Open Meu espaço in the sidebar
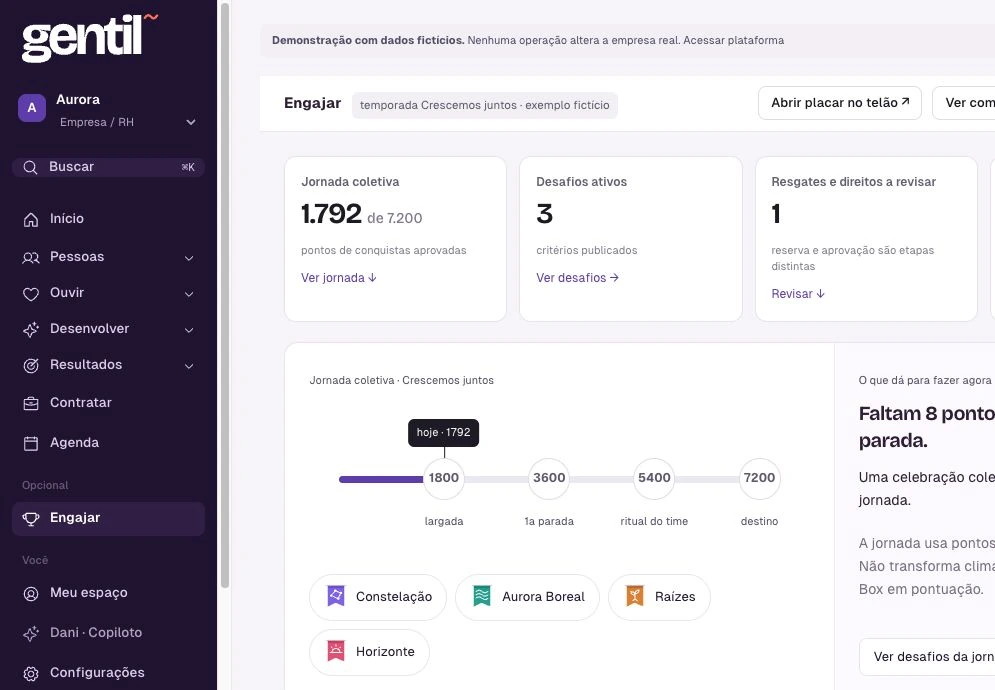Image resolution: width=995 pixels, height=690 pixels. [x=108, y=593]
